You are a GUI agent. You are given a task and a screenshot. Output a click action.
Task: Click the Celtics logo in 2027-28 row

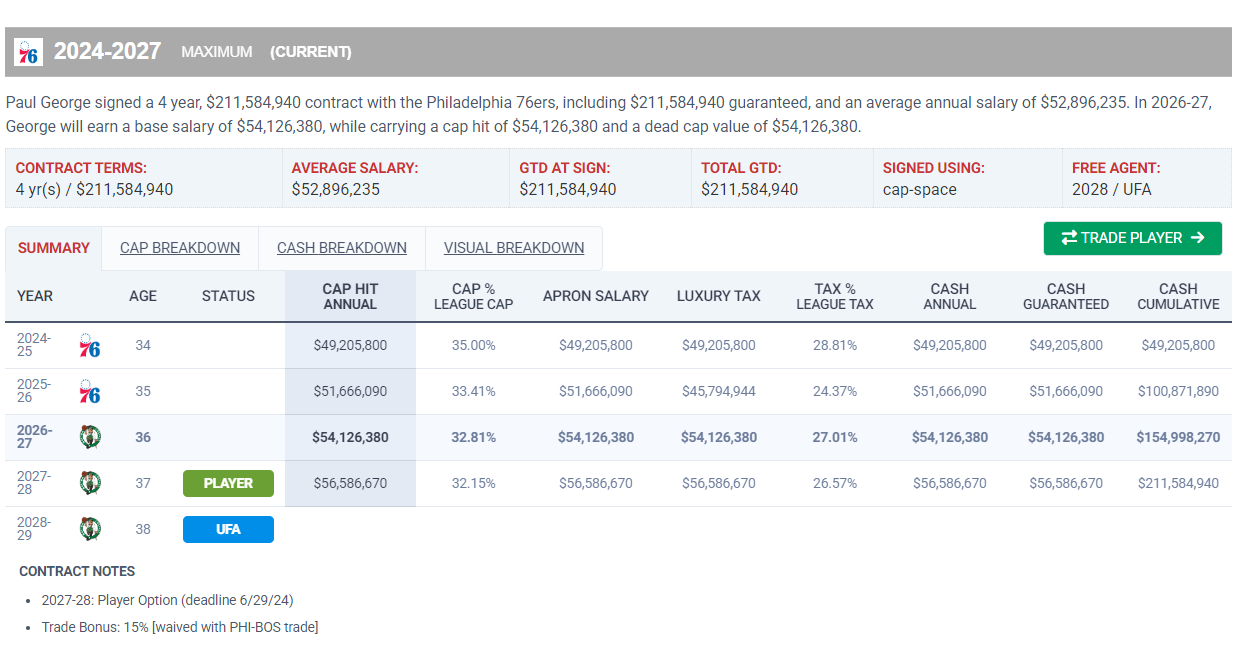pos(90,483)
